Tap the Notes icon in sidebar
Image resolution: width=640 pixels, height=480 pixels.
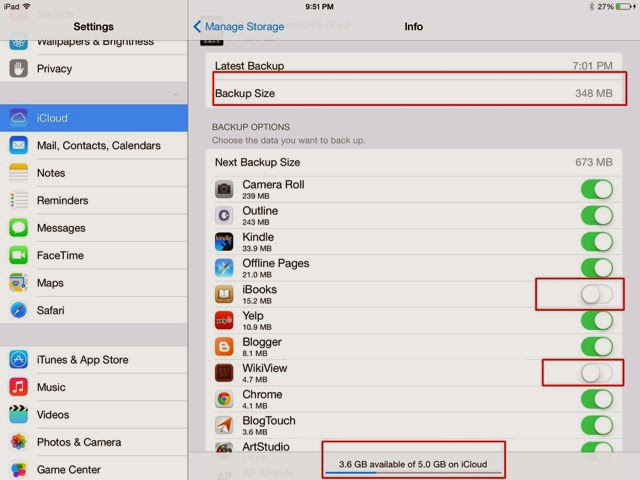[19, 173]
